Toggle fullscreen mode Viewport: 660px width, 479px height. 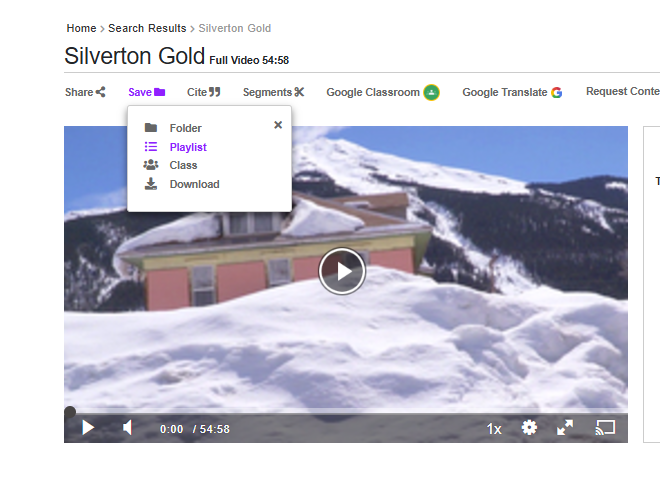[x=565, y=428]
